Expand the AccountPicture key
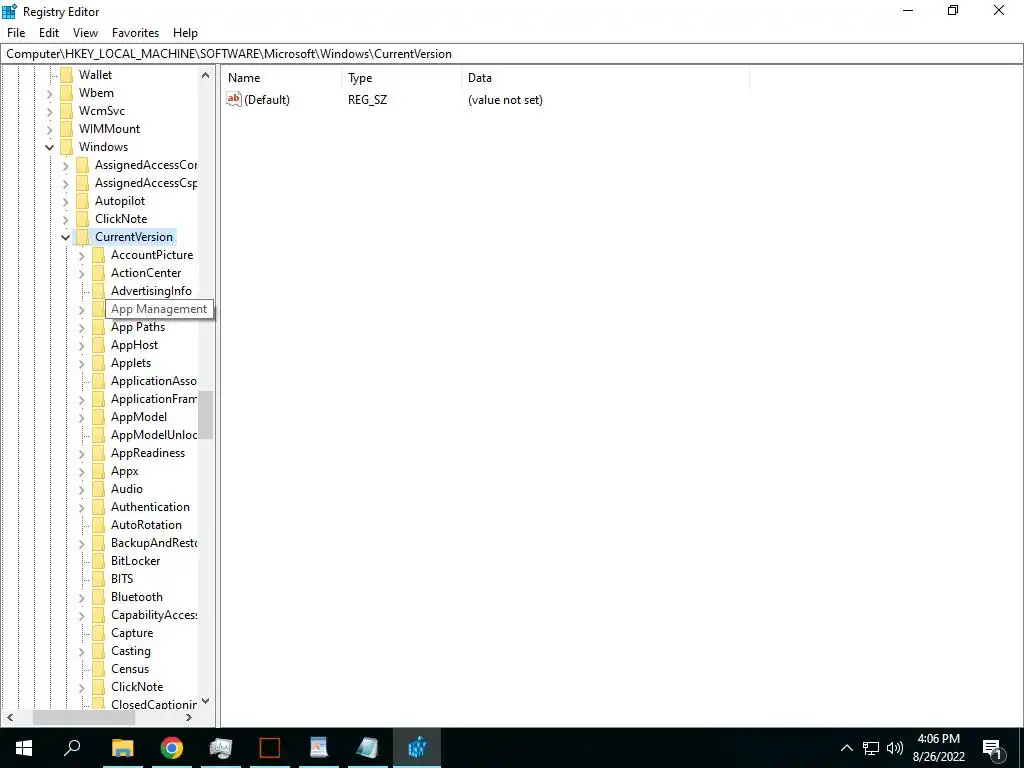 point(82,255)
